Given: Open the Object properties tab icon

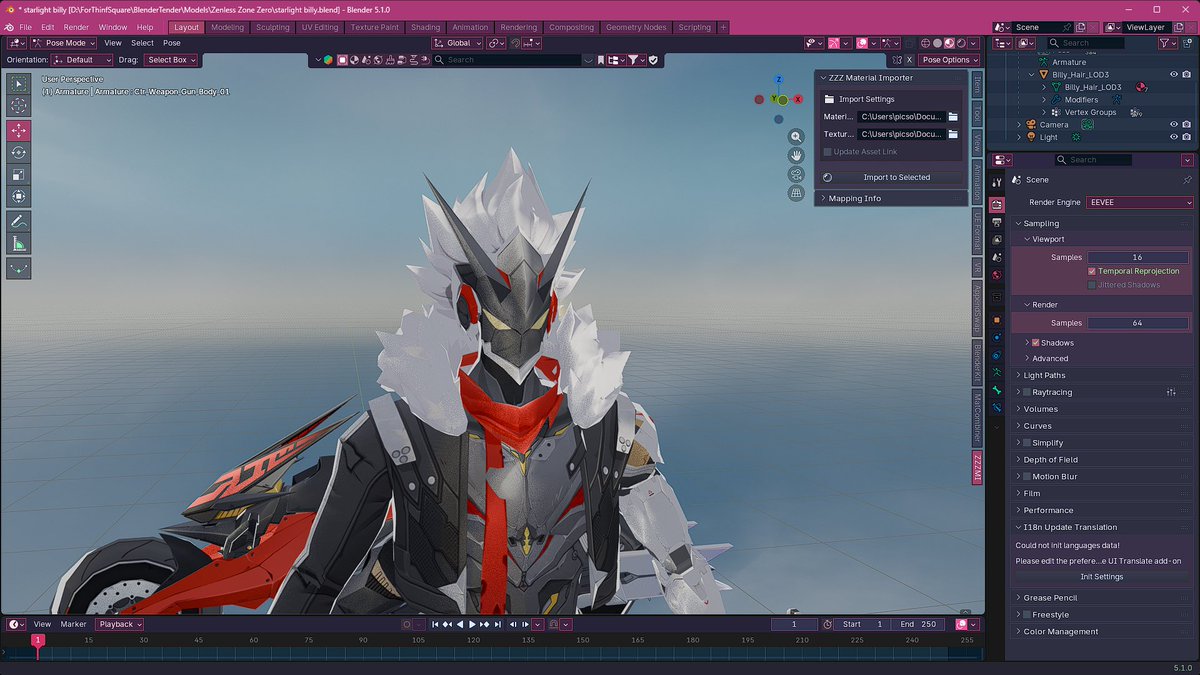Looking at the screenshot, I should pos(997,320).
